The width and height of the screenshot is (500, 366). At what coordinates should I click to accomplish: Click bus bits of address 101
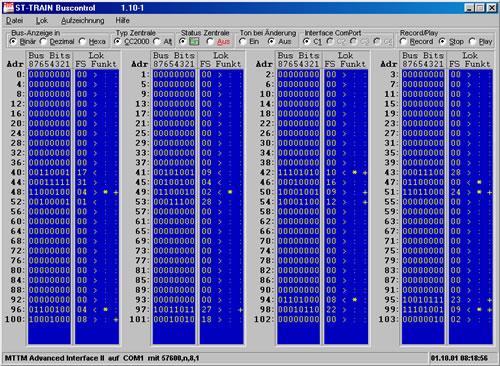pyautogui.click(x=174, y=319)
